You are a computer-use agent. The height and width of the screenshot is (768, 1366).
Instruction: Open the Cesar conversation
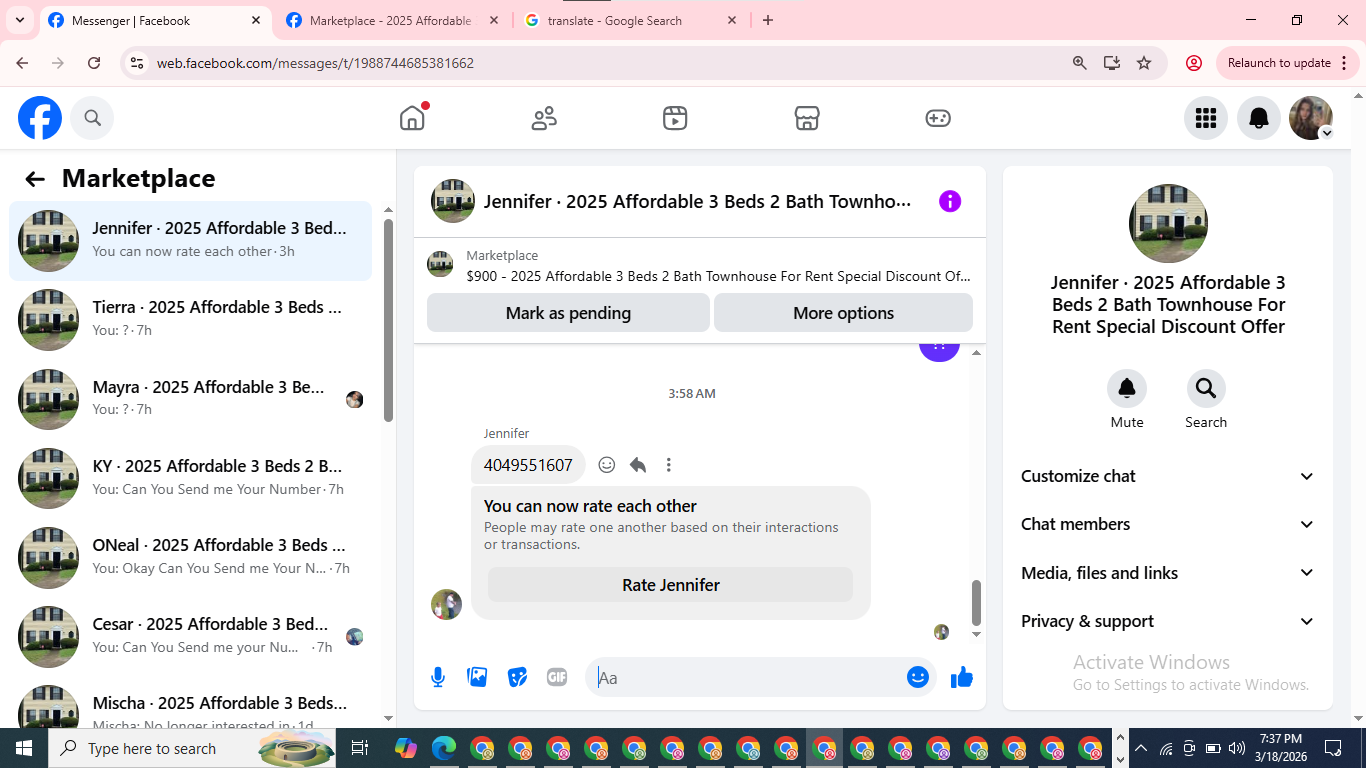[190, 636]
